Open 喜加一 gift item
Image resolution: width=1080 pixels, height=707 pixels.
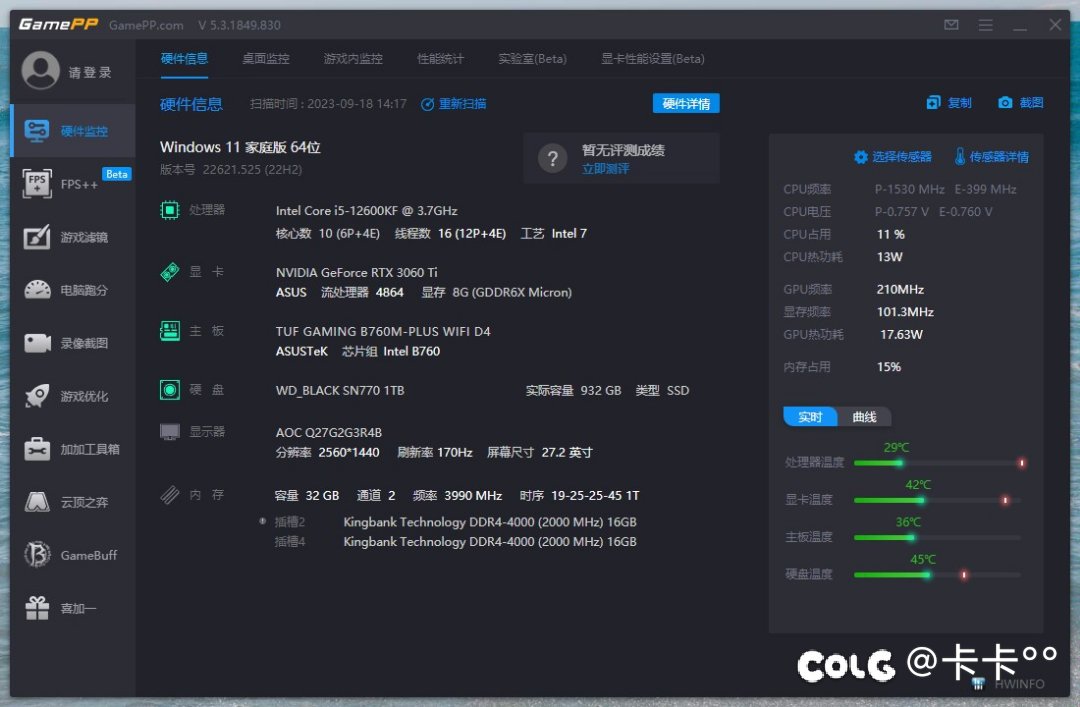click(73, 608)
